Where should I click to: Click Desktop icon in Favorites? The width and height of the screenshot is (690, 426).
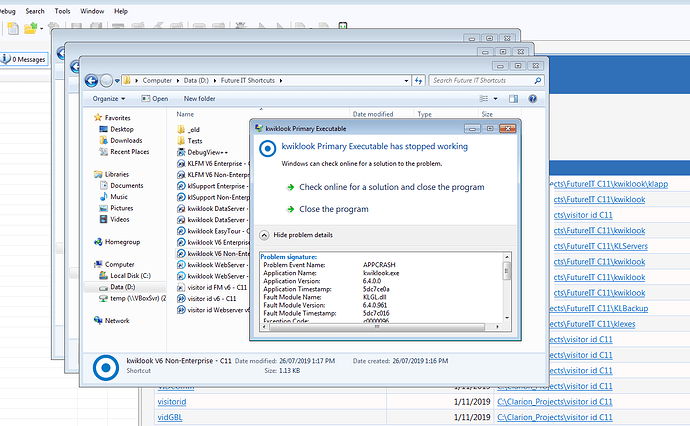click(103, 129)
